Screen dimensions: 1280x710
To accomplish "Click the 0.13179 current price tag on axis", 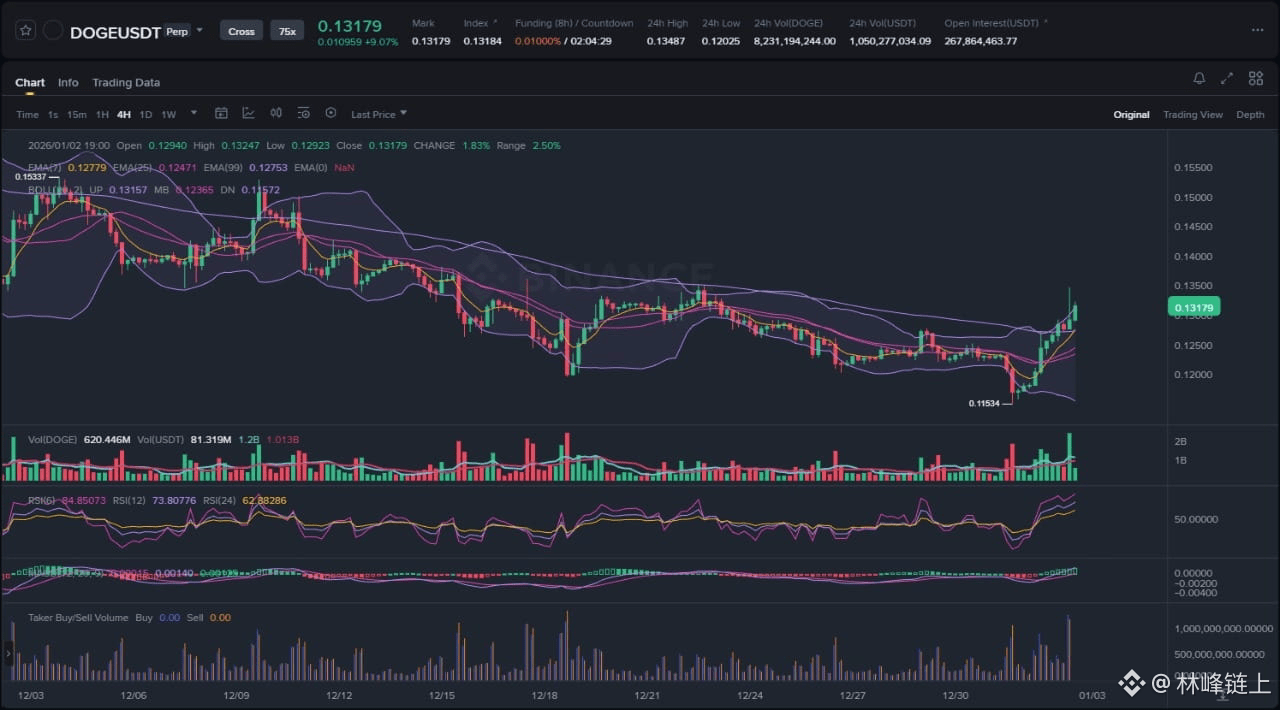I will coord(1194,308).
